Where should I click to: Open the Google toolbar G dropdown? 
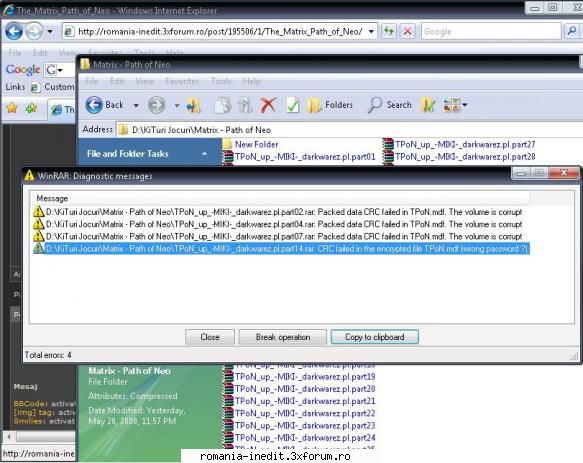coord(55,70)
